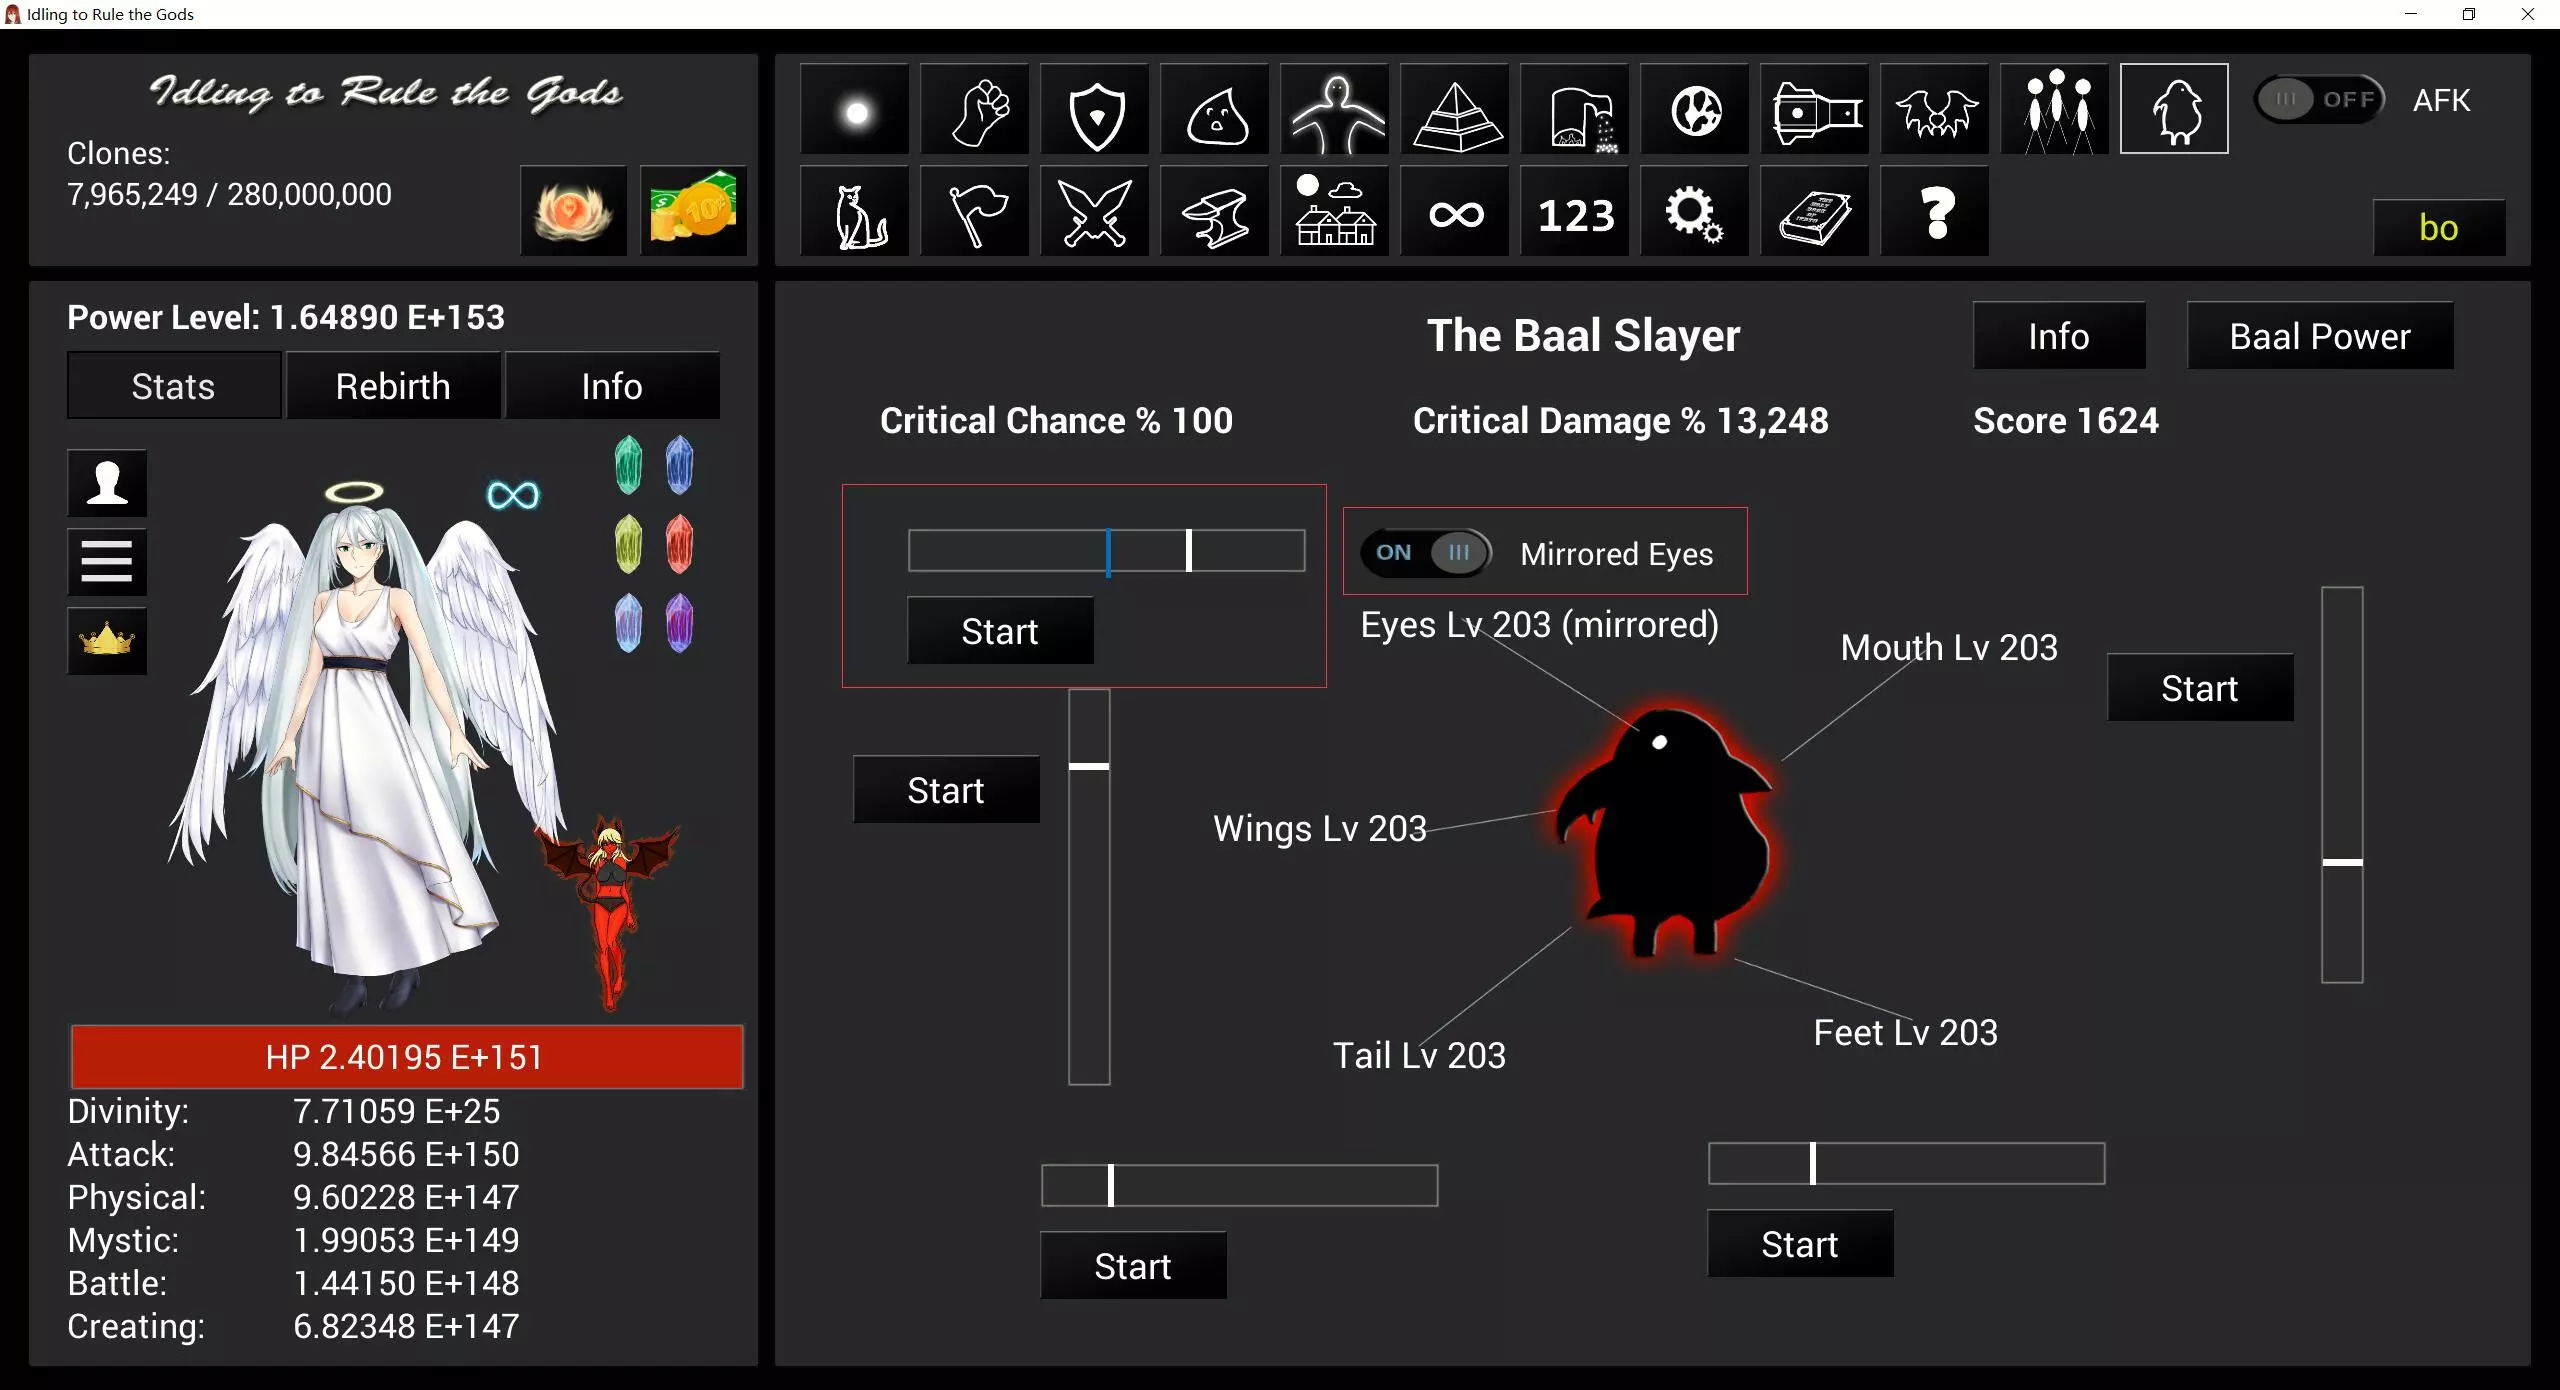Open the Stats tab
This screenshot has height=1390, width=2560.
tap(173, 386)
